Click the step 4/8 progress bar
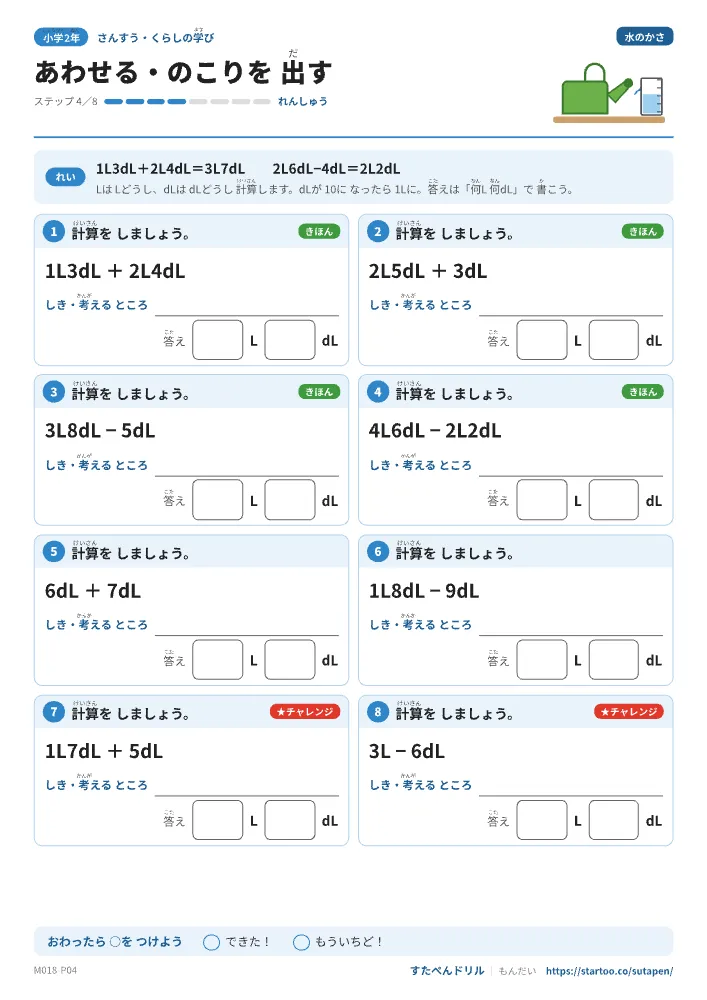Screen dimensions: 707x1000 pos(187,101)
